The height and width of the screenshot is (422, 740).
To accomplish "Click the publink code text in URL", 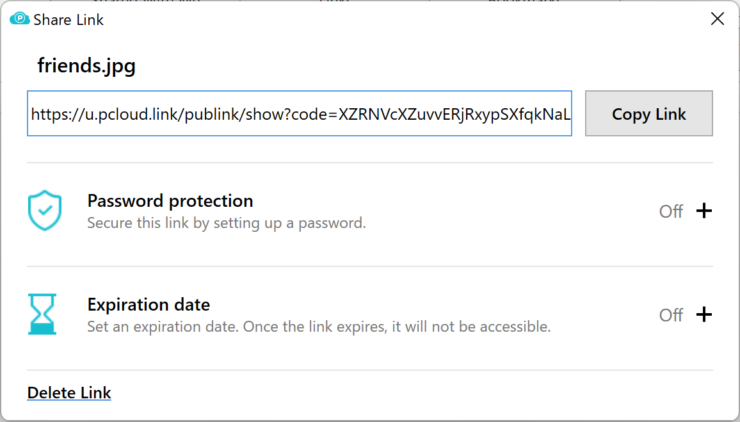I will (454, 114).
